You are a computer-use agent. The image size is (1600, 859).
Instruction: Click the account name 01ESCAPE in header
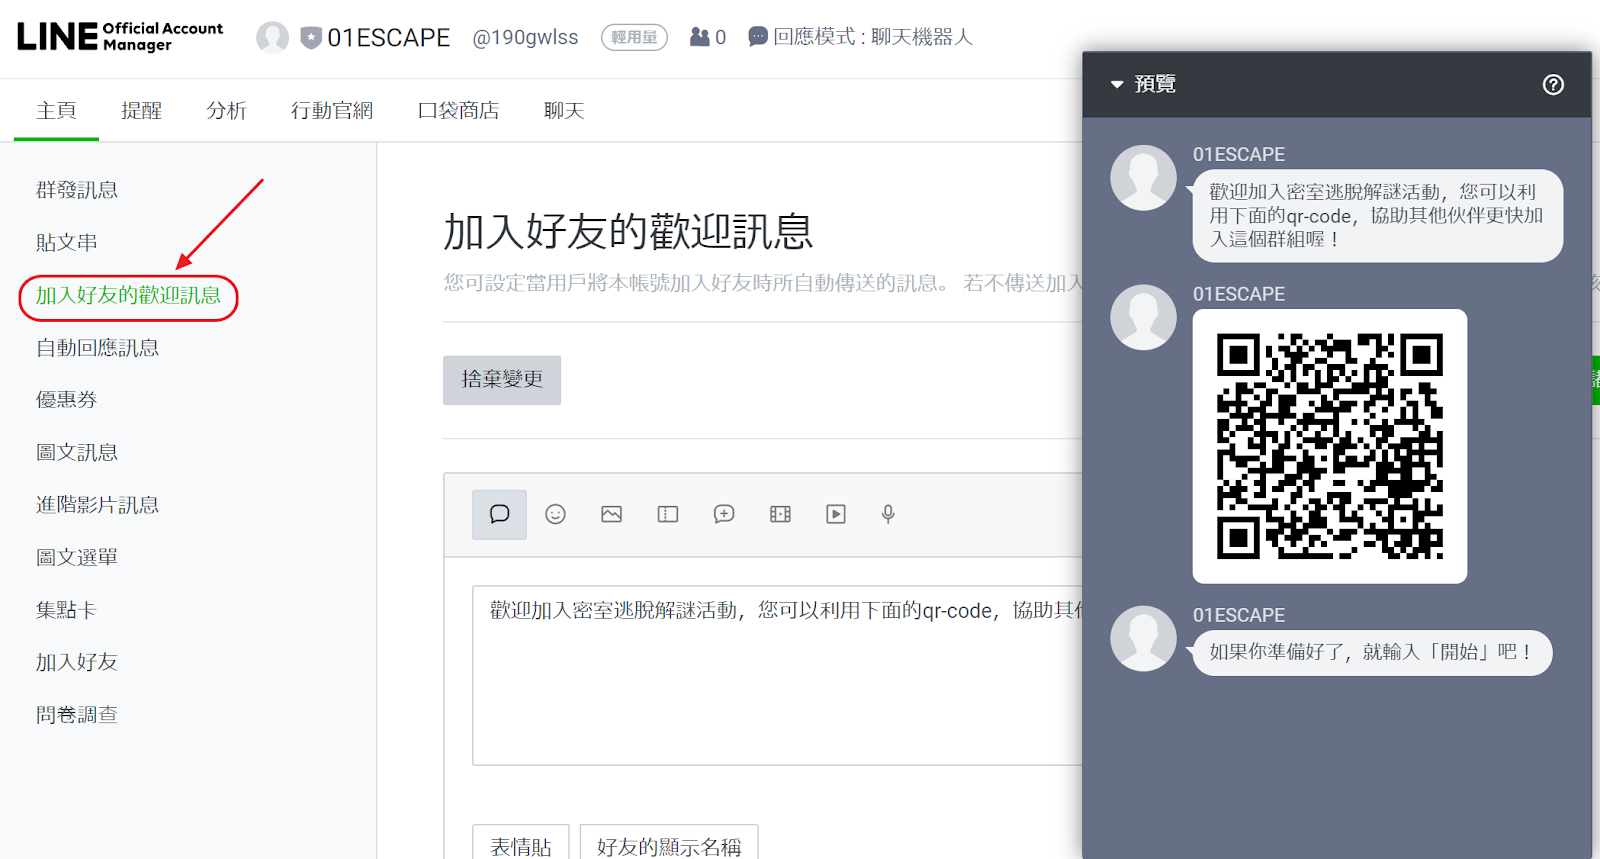click(389, 38)
